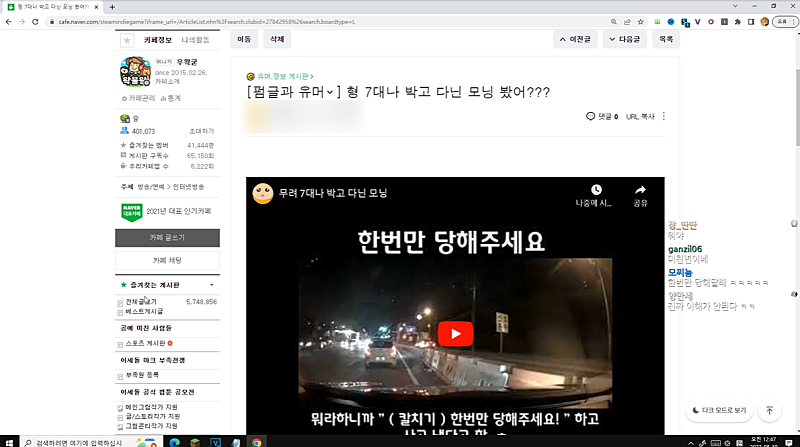Play the YouTube video with the red play button
Image resolution: width=800 pixels, height=447 pixels.
(x=456, y=335)
